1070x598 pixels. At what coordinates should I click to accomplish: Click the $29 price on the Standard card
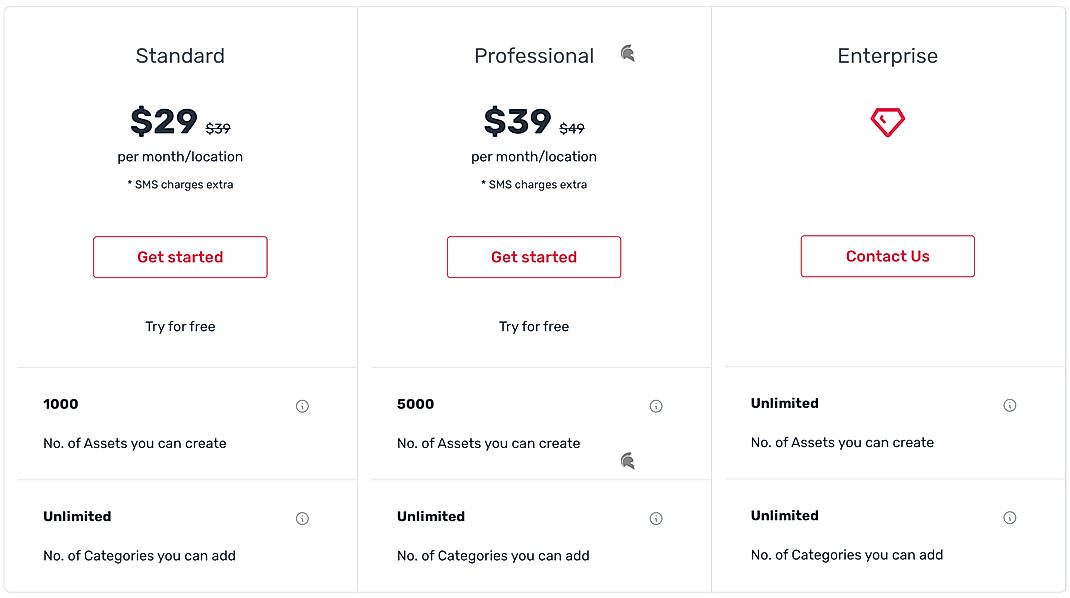[x=166, y=122]
